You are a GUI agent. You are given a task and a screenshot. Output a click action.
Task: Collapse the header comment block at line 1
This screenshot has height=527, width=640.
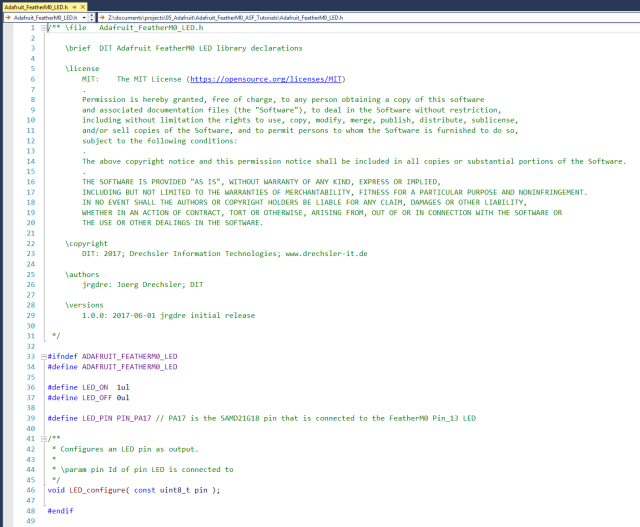pos(44,28)
